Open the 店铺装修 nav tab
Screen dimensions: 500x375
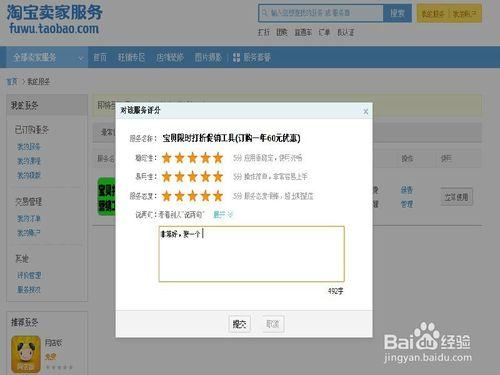tap(170, 57)
